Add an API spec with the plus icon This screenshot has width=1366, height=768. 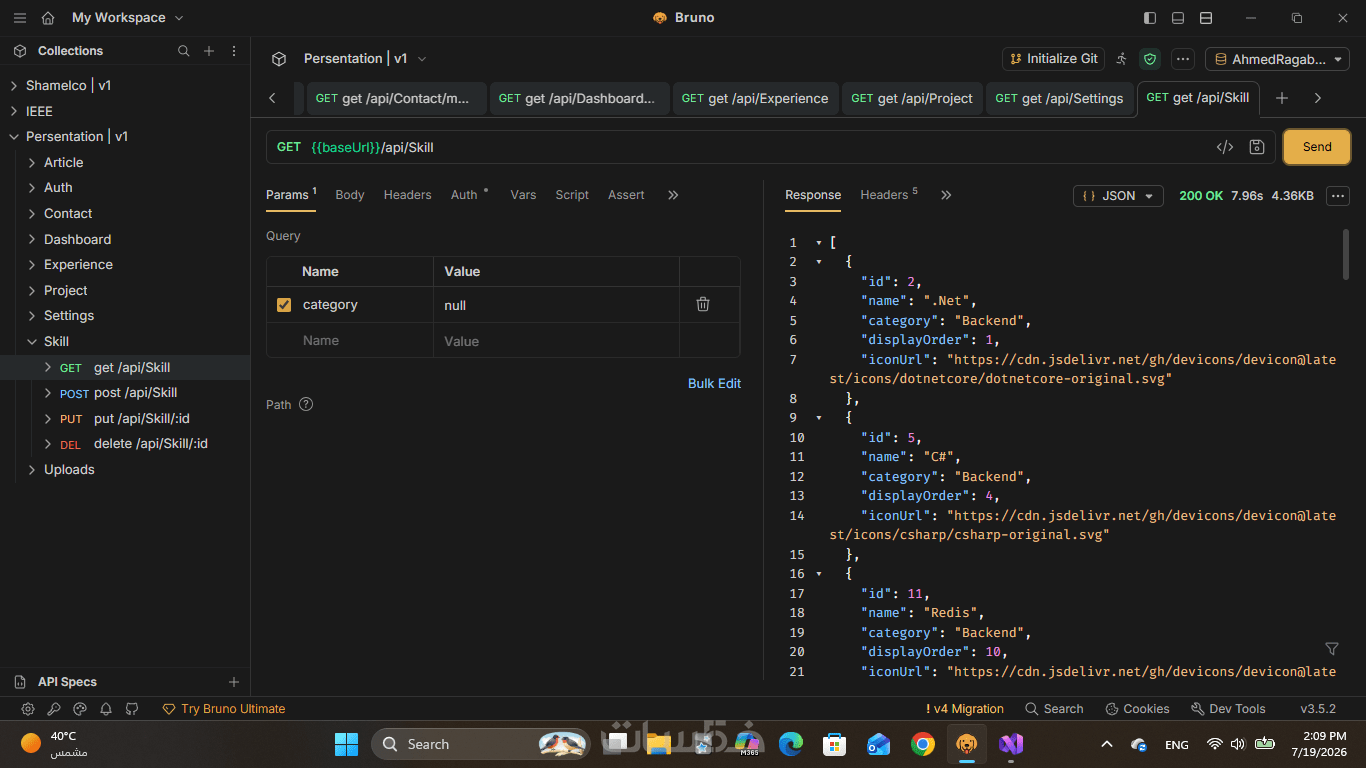[x=234, y=682]
